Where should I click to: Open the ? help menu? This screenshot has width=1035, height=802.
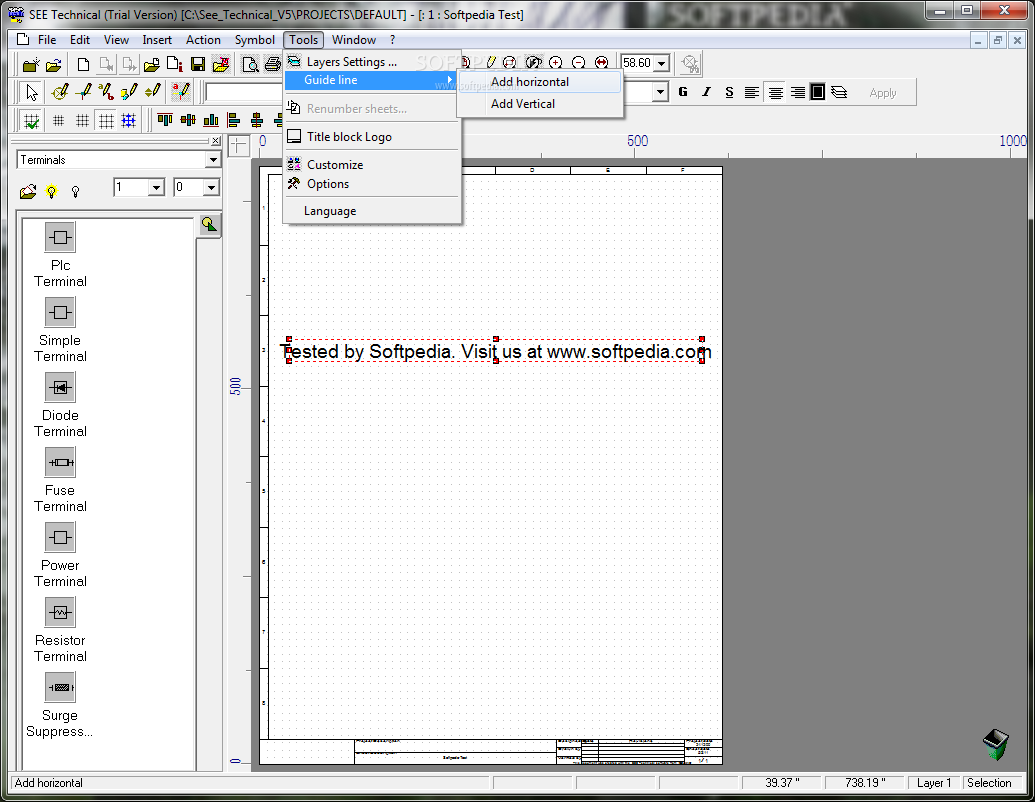point(392,40)
